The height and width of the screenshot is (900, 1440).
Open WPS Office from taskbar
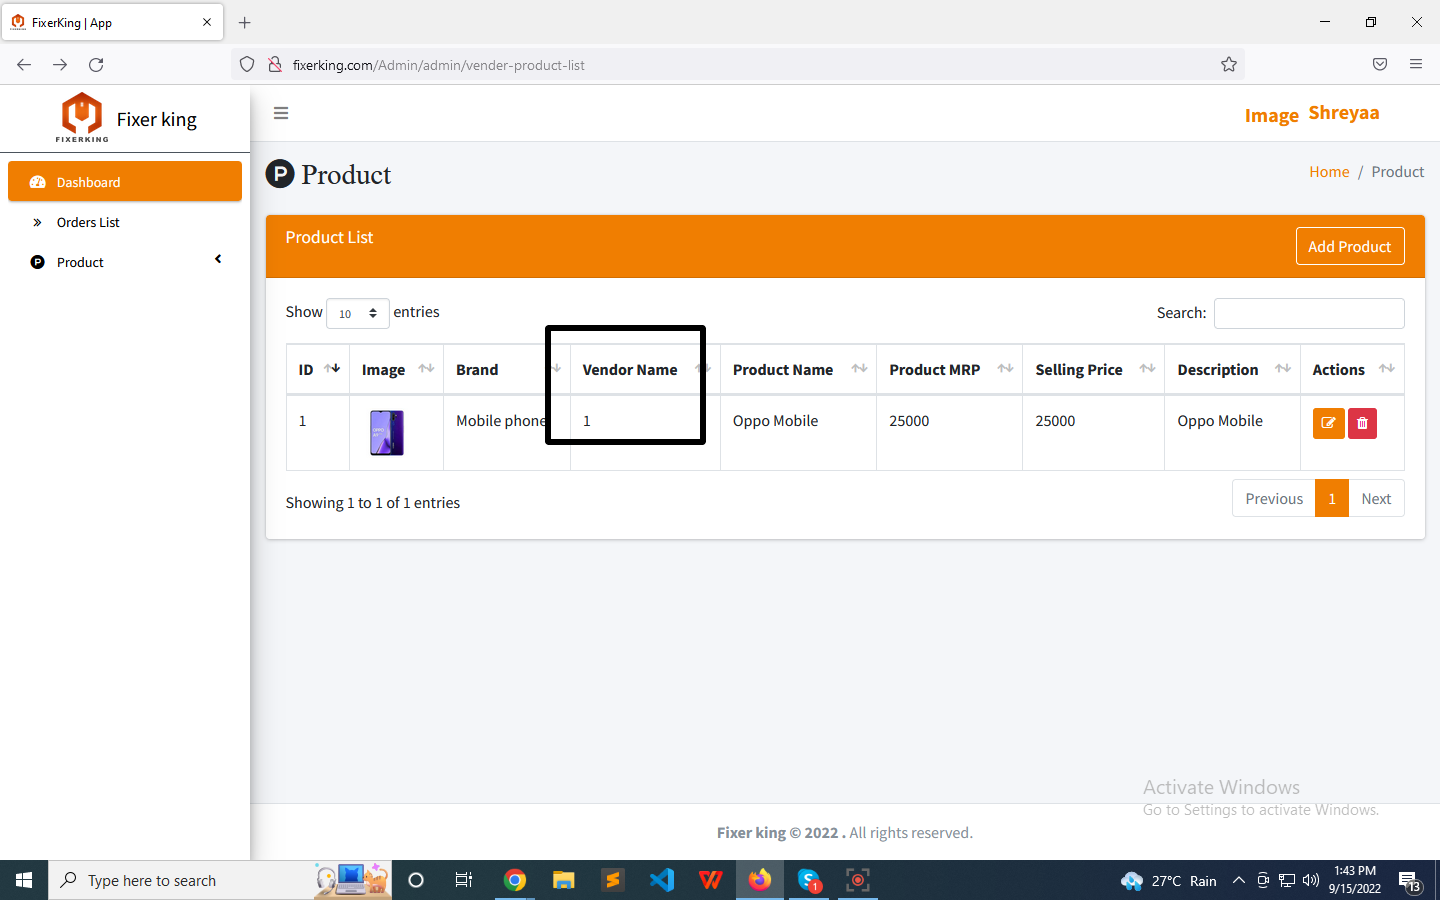point(711,880)
